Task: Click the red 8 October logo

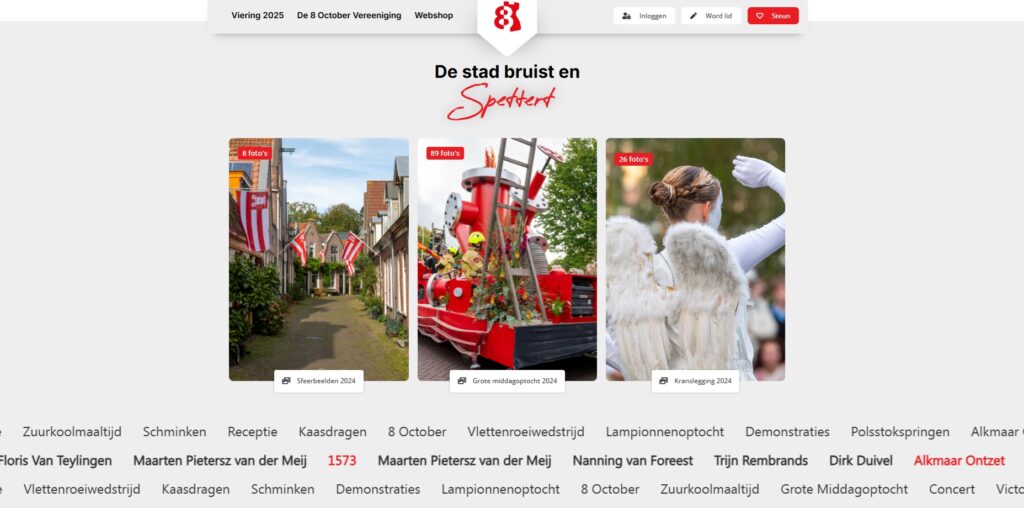Action: pyautogui.click(x=507, y=16)
